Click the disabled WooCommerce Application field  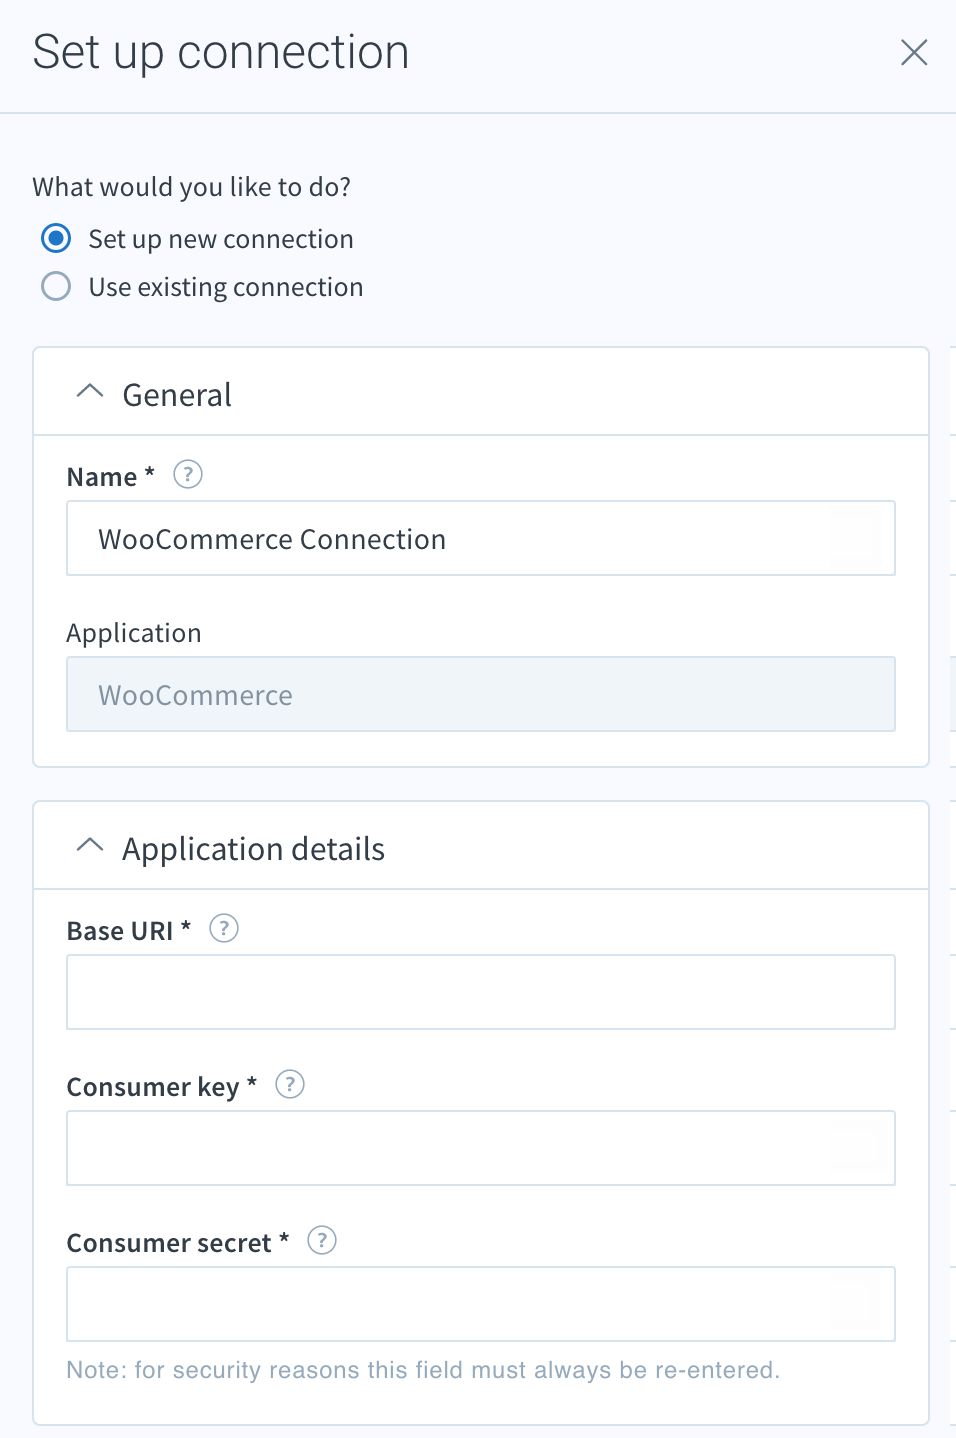(481, 694)
